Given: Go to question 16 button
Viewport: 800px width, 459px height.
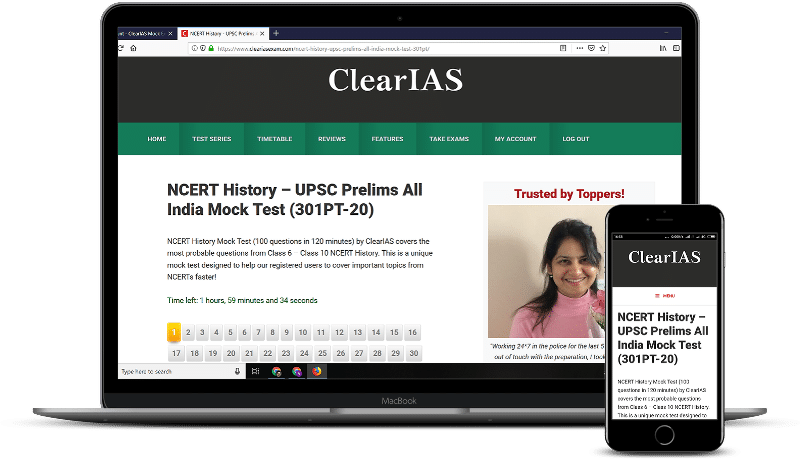Looking at the screenshot, I should click(x=412, y=333).
